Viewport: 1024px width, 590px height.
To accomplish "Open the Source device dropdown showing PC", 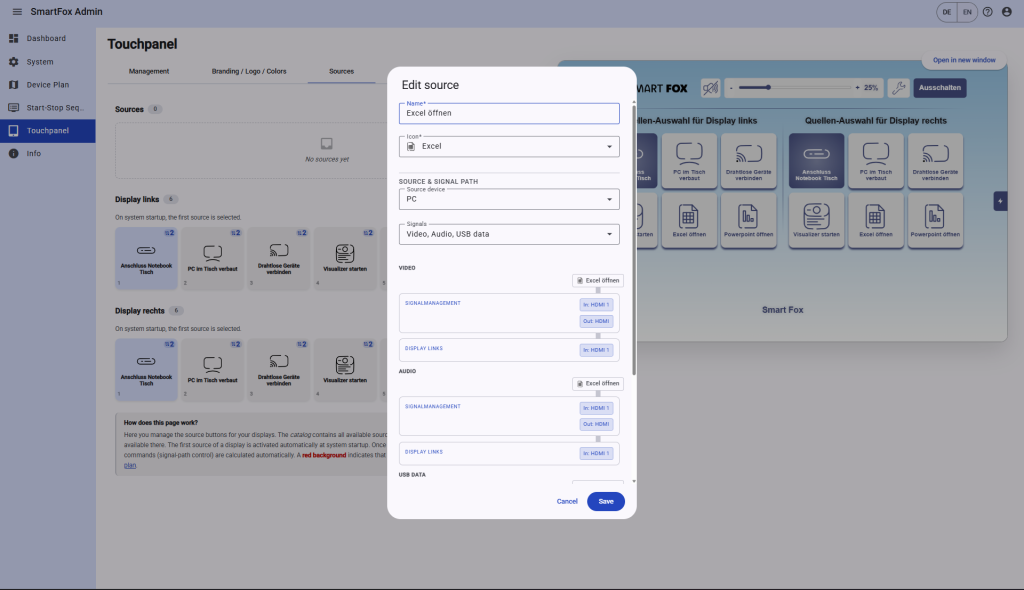I will tap(509, 199).
